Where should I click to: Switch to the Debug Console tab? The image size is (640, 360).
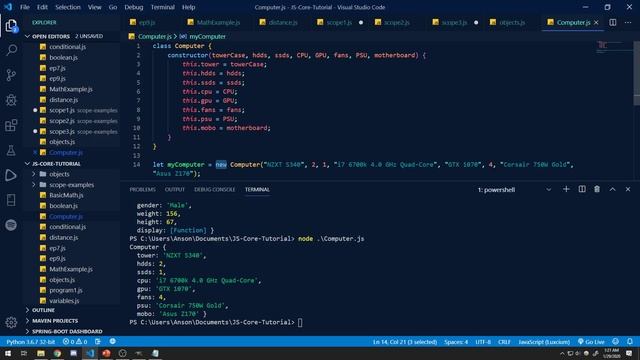point(215,189)
